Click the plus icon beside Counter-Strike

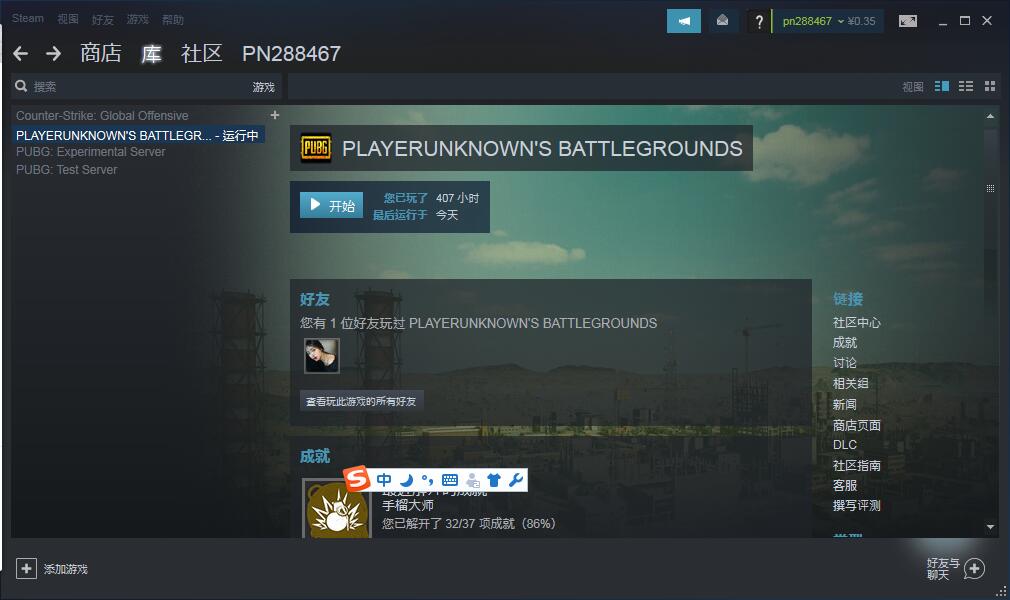[275, 115]
